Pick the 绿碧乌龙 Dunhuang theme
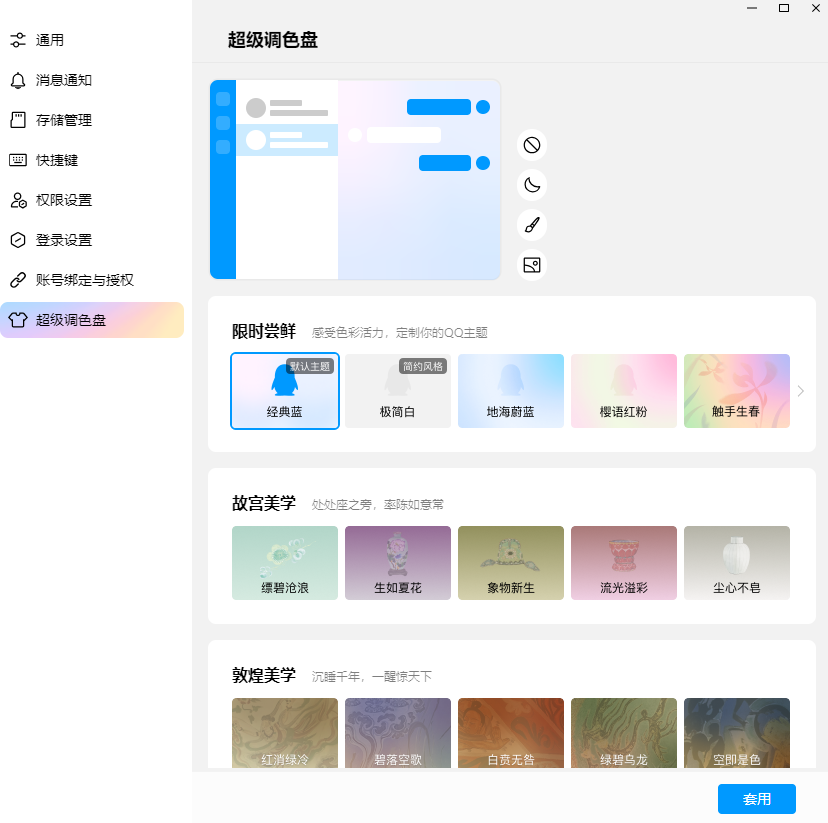Viewport: 828px width, 823px height. (624, 733)
